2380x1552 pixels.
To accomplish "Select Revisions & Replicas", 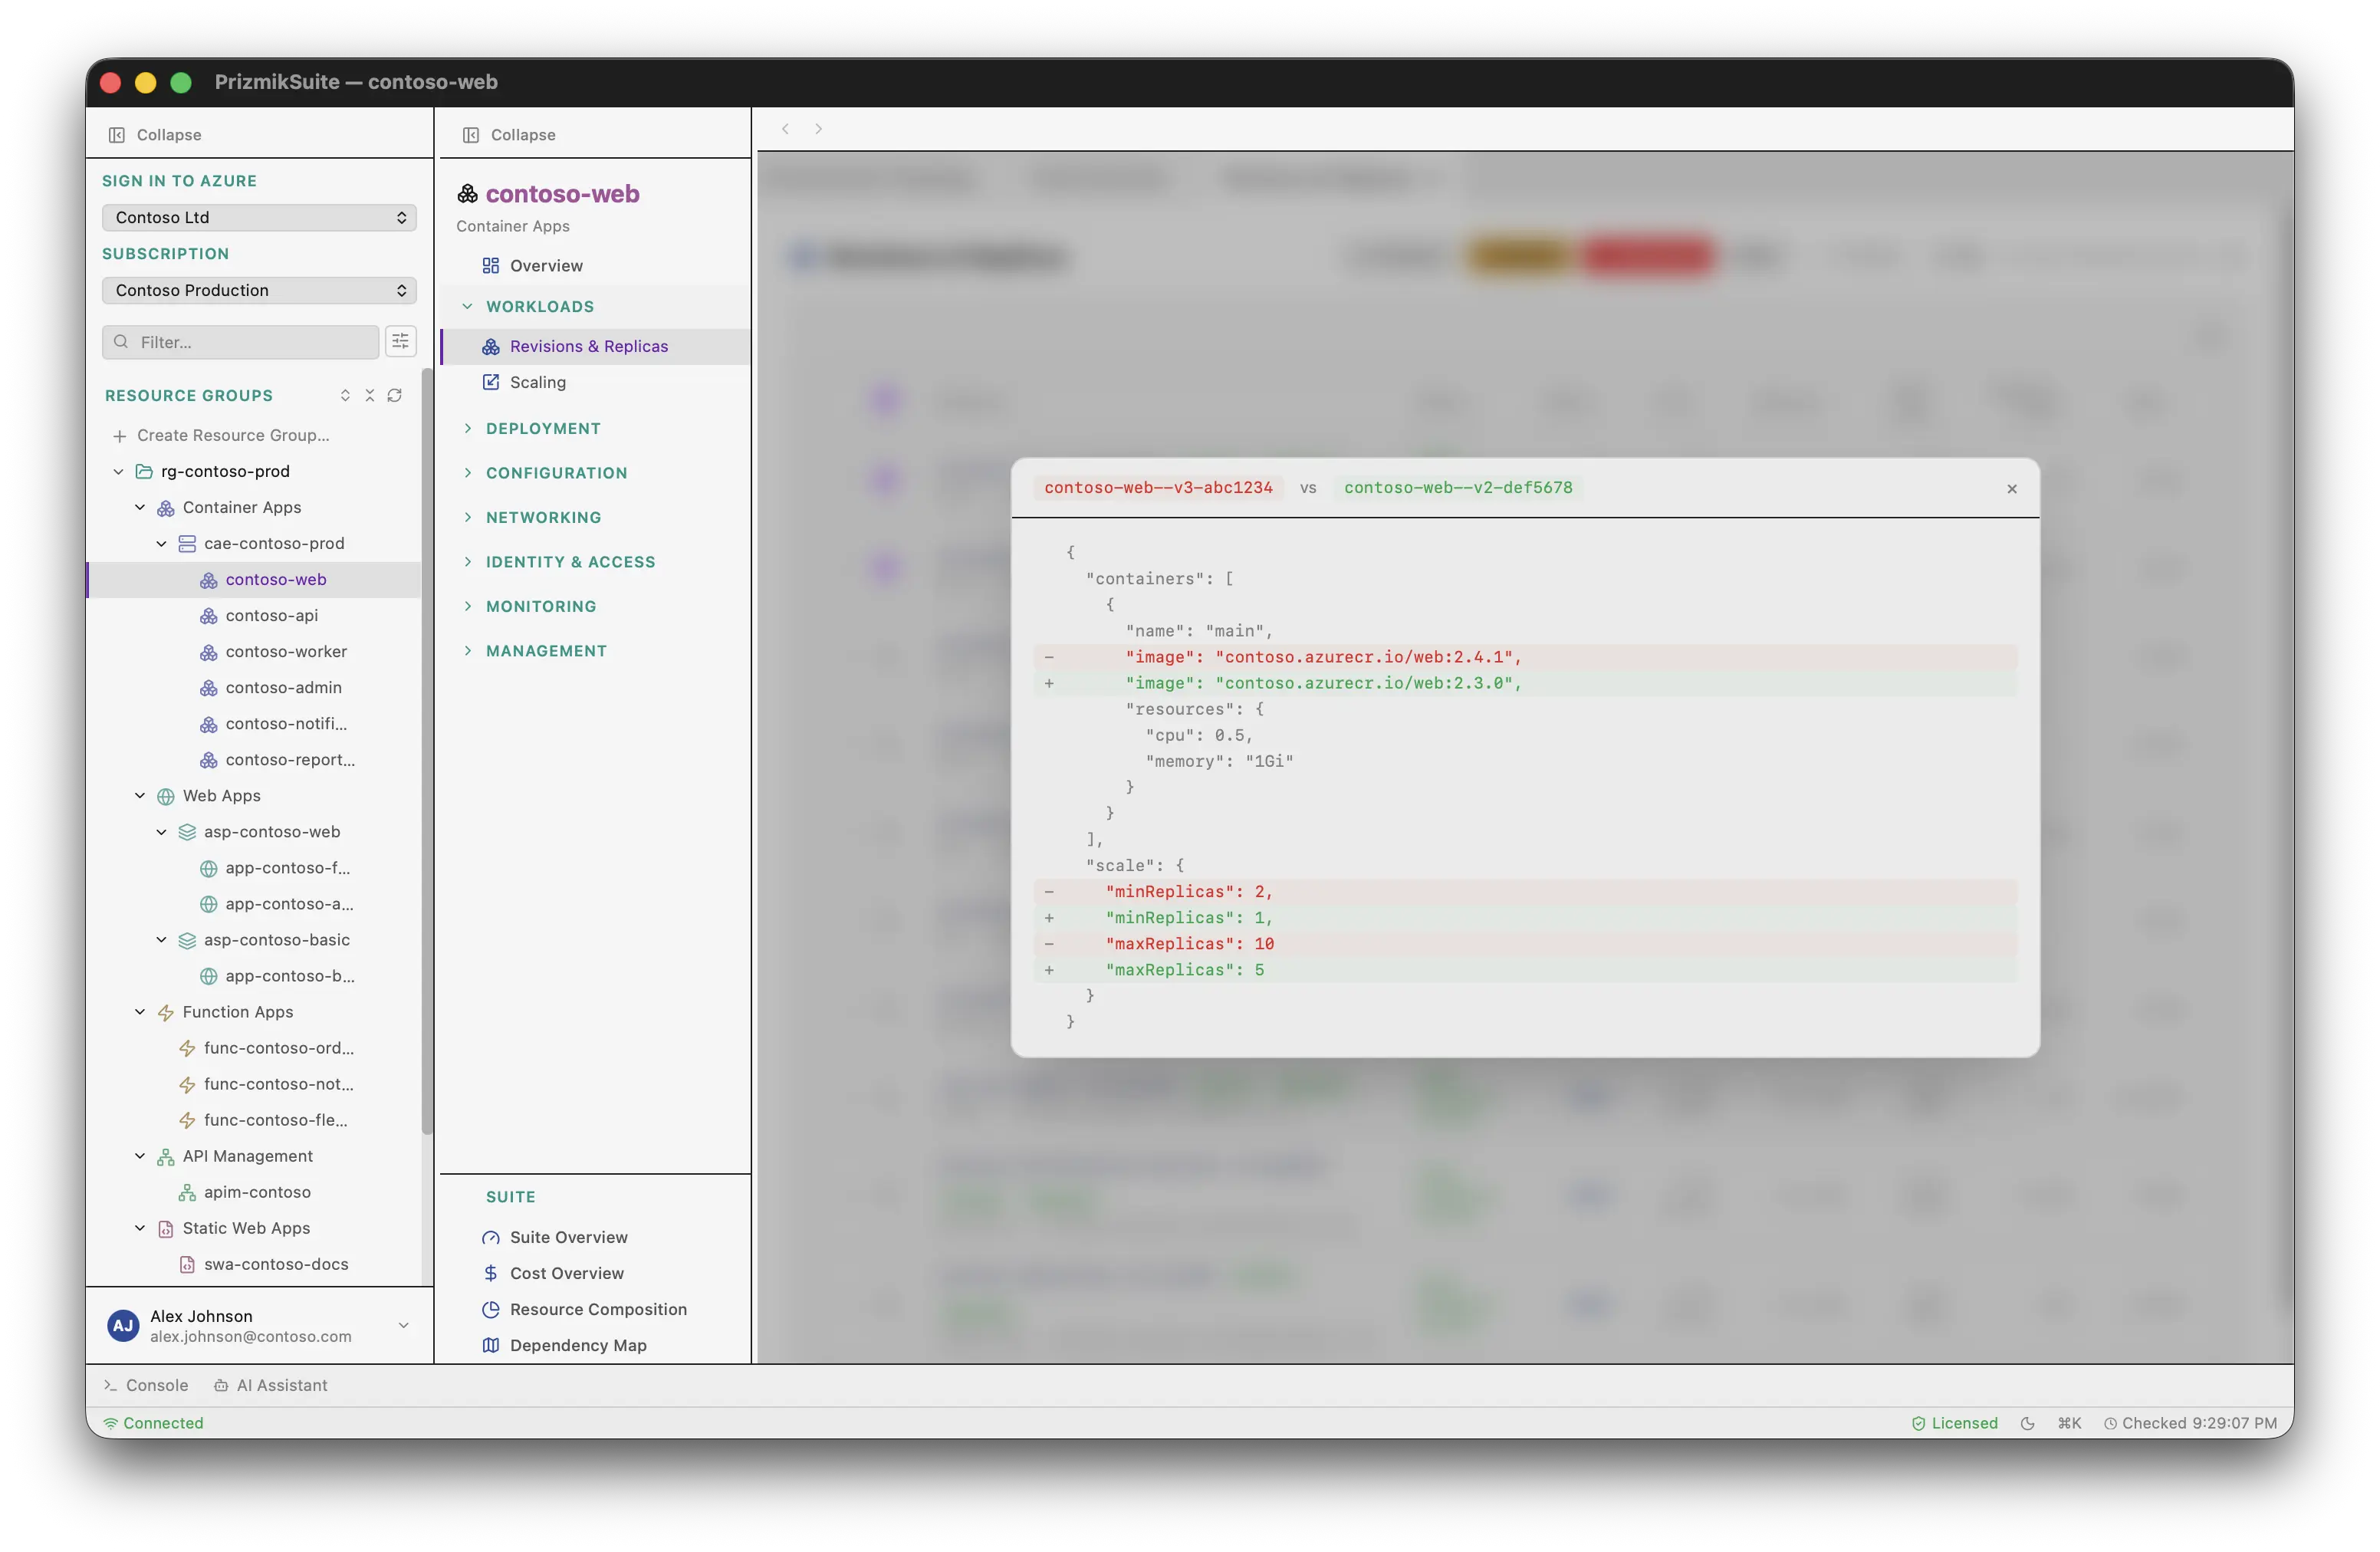I will tap(594, 346).
